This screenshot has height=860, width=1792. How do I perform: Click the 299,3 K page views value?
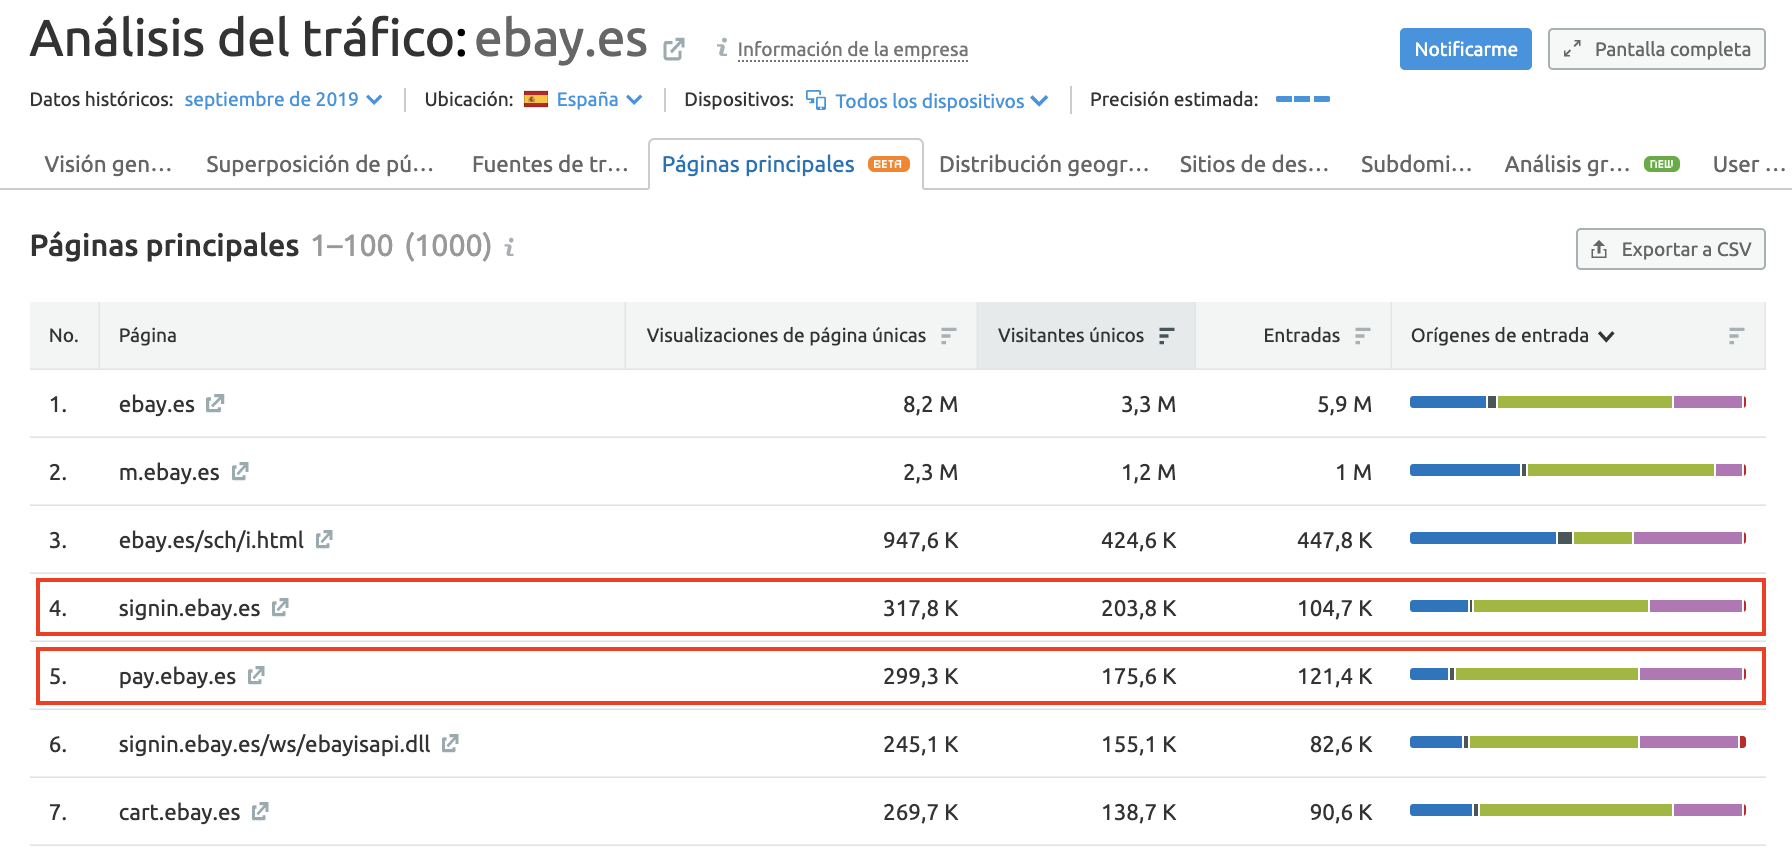click(920, 676)
